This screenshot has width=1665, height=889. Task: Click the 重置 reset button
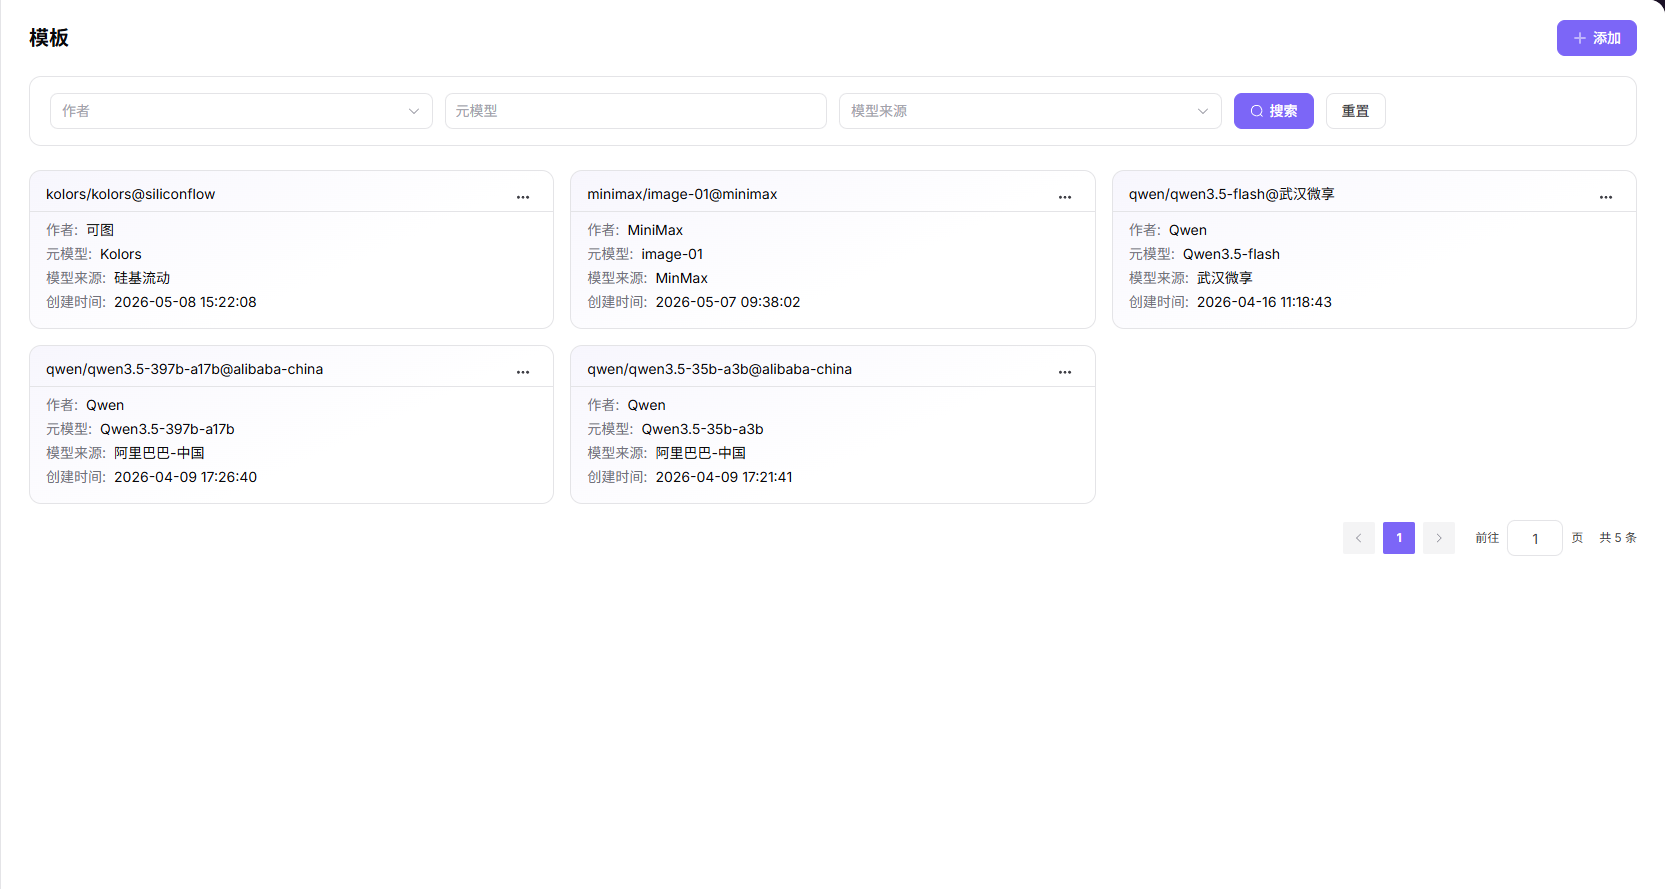point(1355,111)
